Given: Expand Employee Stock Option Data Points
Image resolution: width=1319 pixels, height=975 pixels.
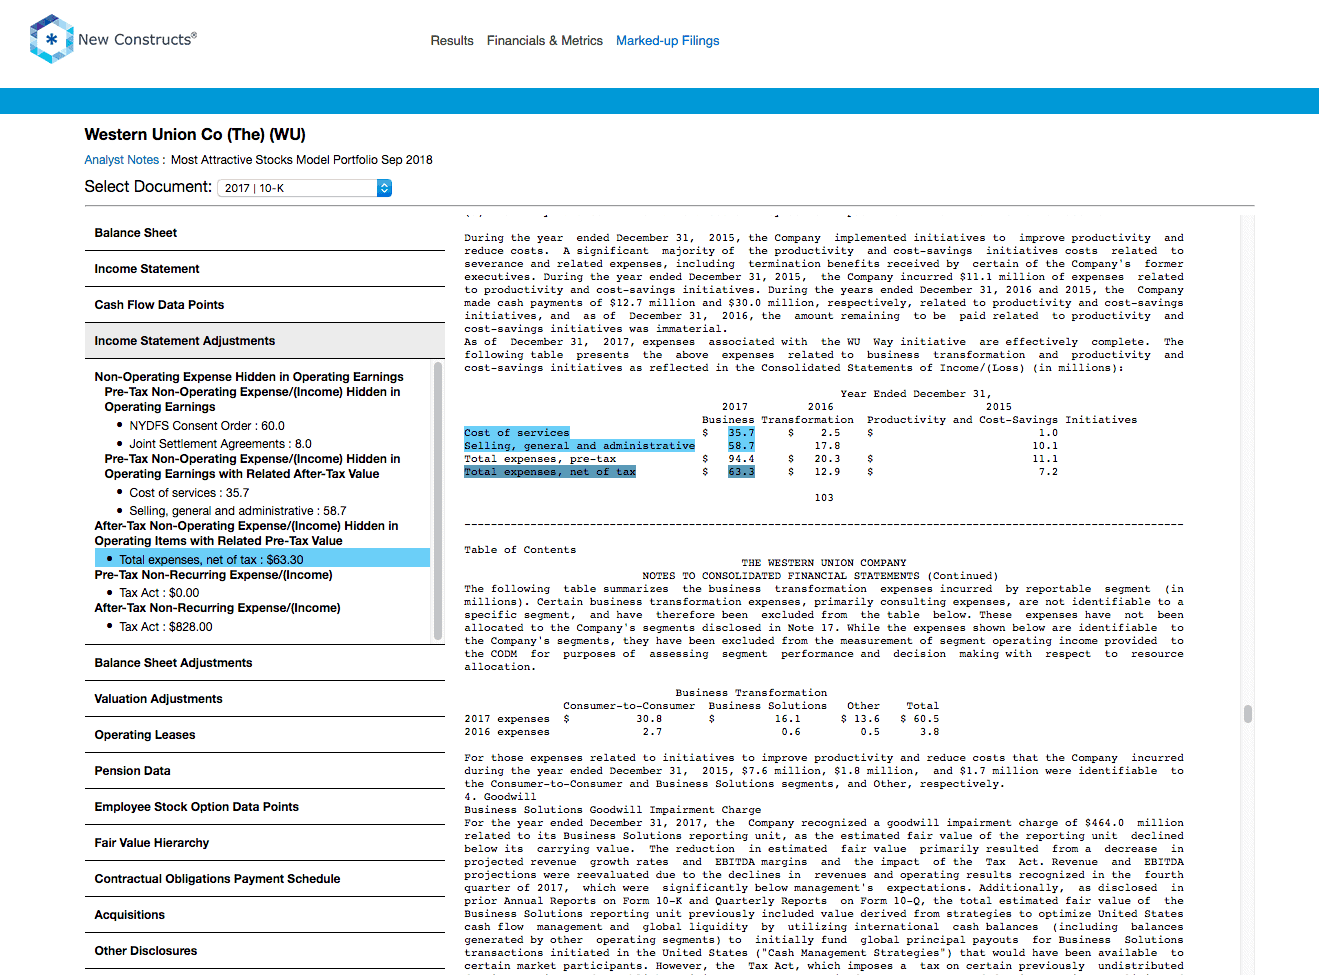Looking at the screenshot, I should click(265, 807).
